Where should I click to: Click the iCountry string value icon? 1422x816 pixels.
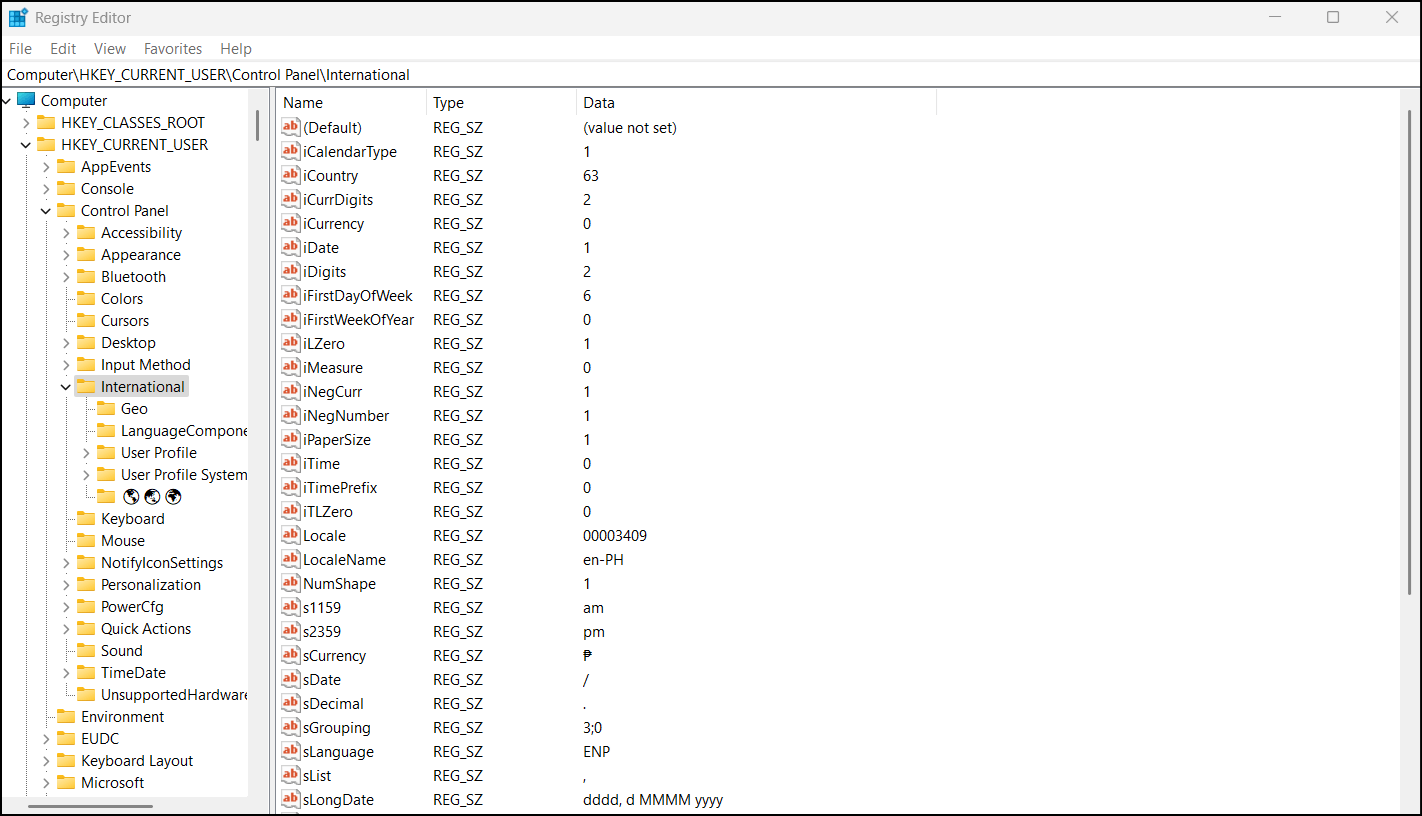coord(291,175)
